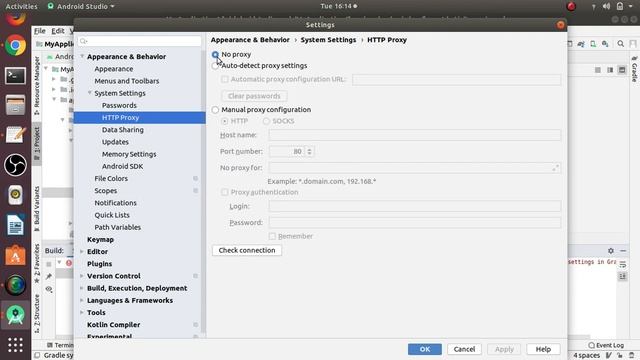Open Google Chrome from the dock
The height and width of the screenshot is (360, 640).
pyautogui.click(x=16, y=45)
